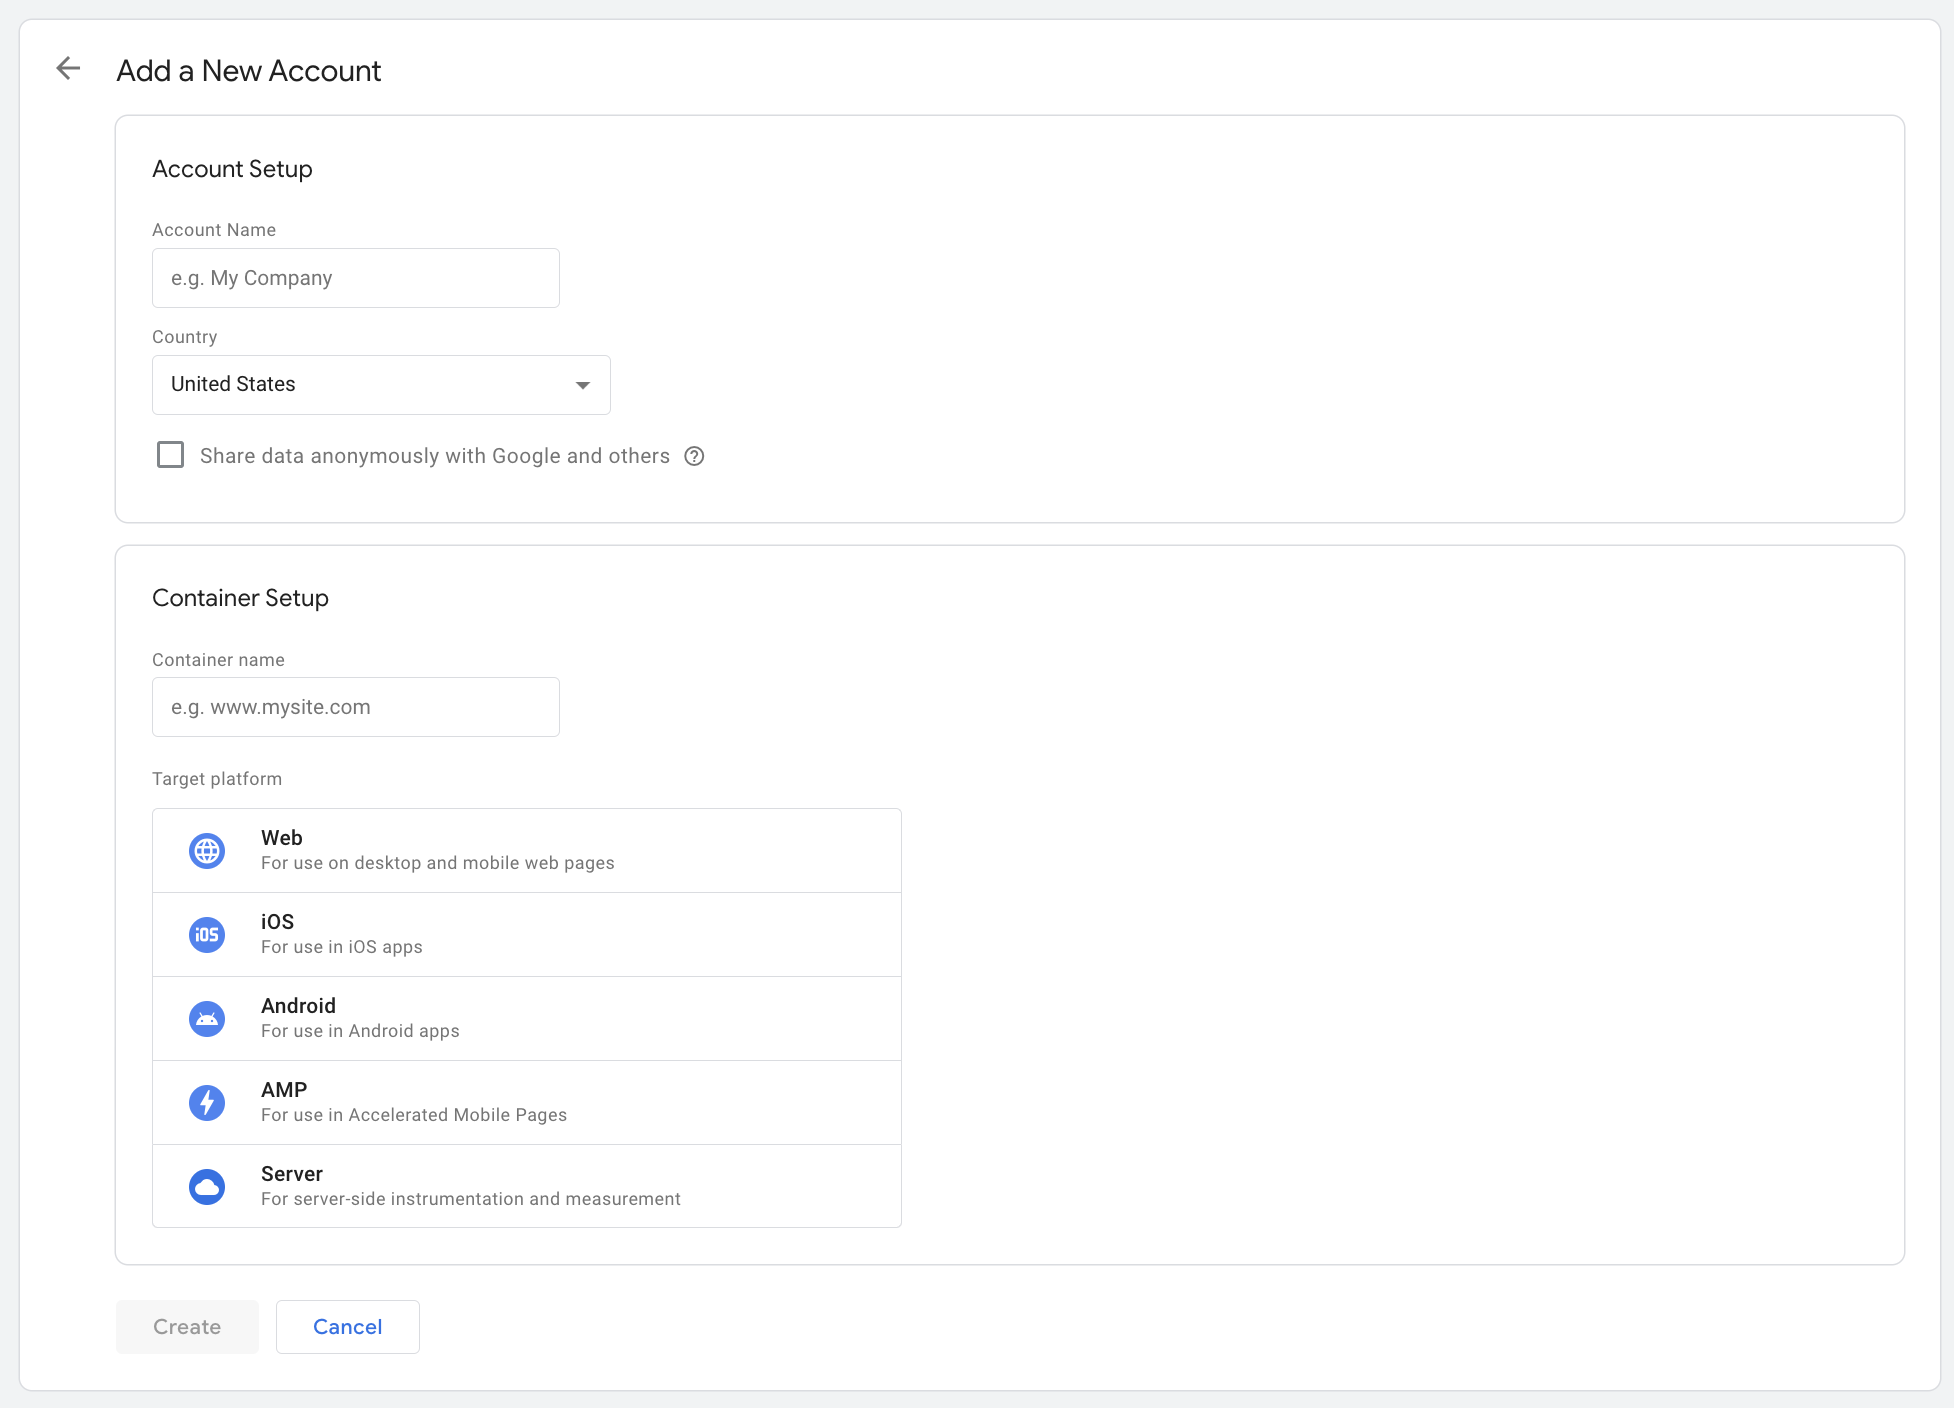Click 'For use in Android apps' description
The width and height of the screenshot is (1954, 1408).
[x=360, y=1031]
